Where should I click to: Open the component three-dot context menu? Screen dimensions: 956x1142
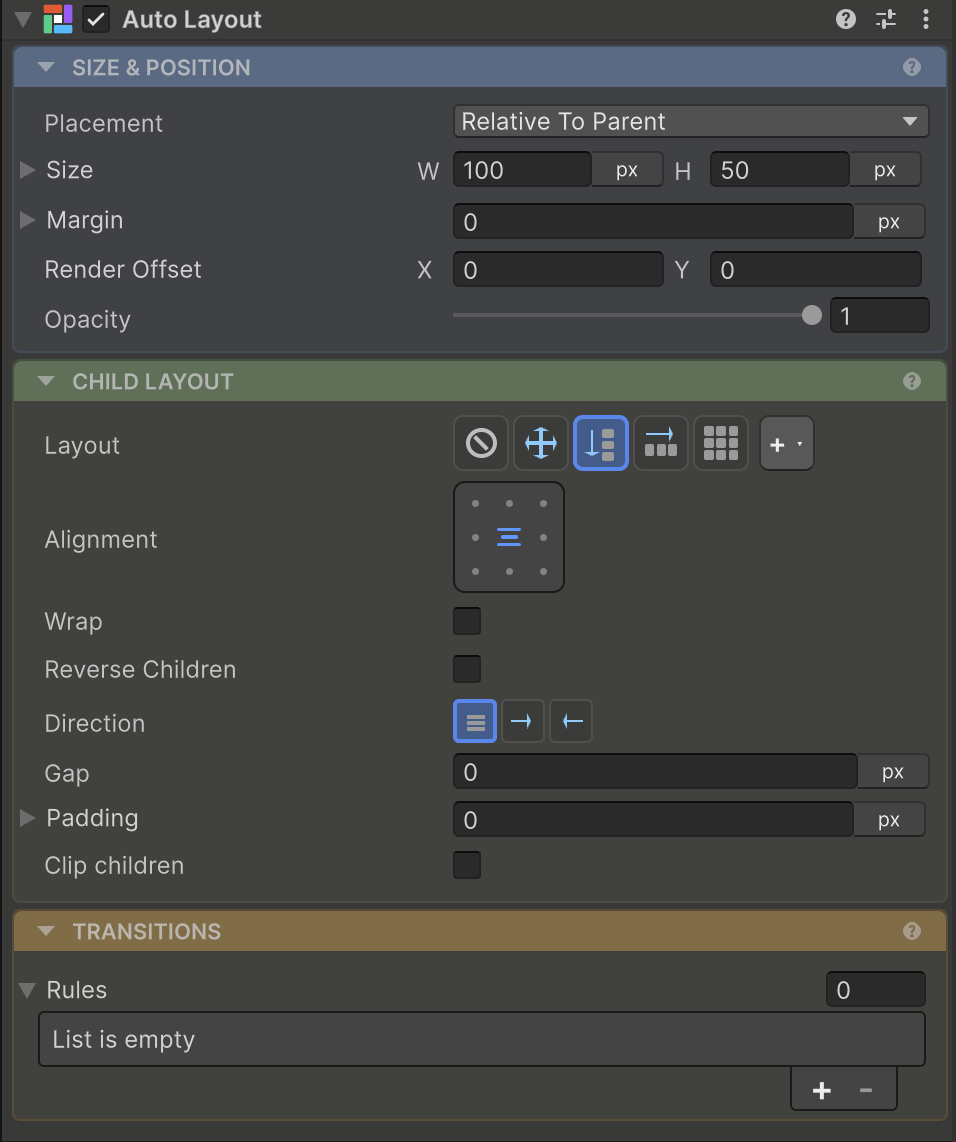coord(925,19)
